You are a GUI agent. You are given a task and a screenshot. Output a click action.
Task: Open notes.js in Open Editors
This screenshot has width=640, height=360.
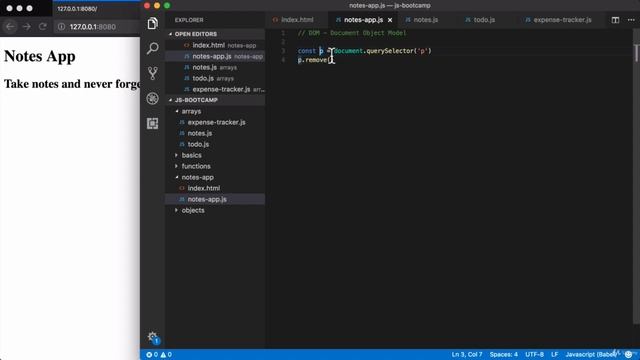pos(215,67)
